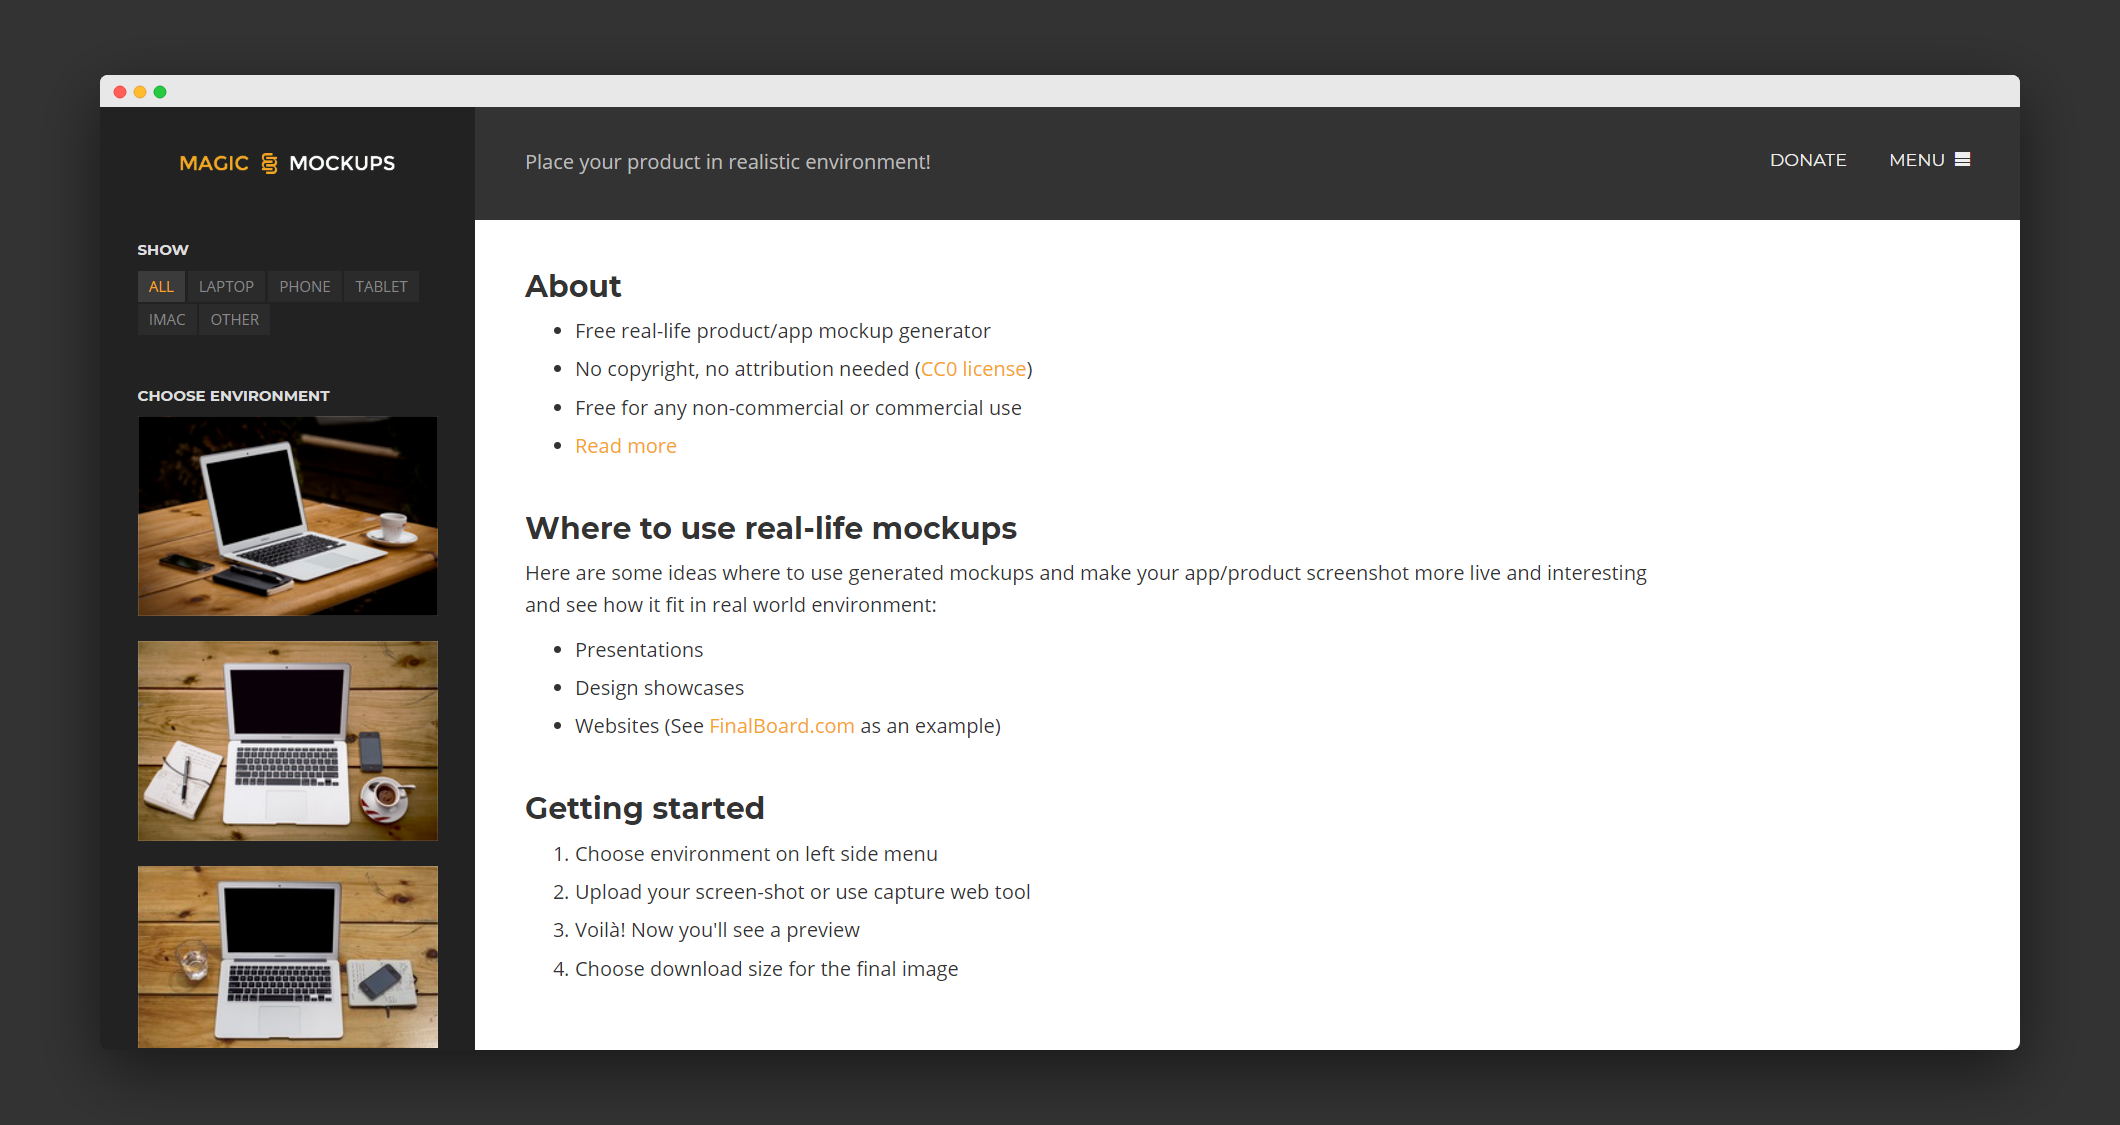Click the yellow traffic light window button
Screen dimensions: 2120x1125
140,91
